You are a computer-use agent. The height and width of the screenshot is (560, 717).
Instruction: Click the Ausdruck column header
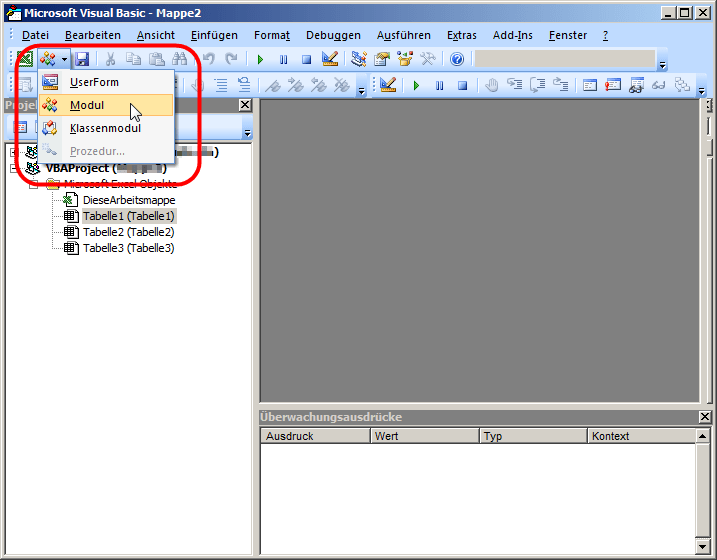315,436
